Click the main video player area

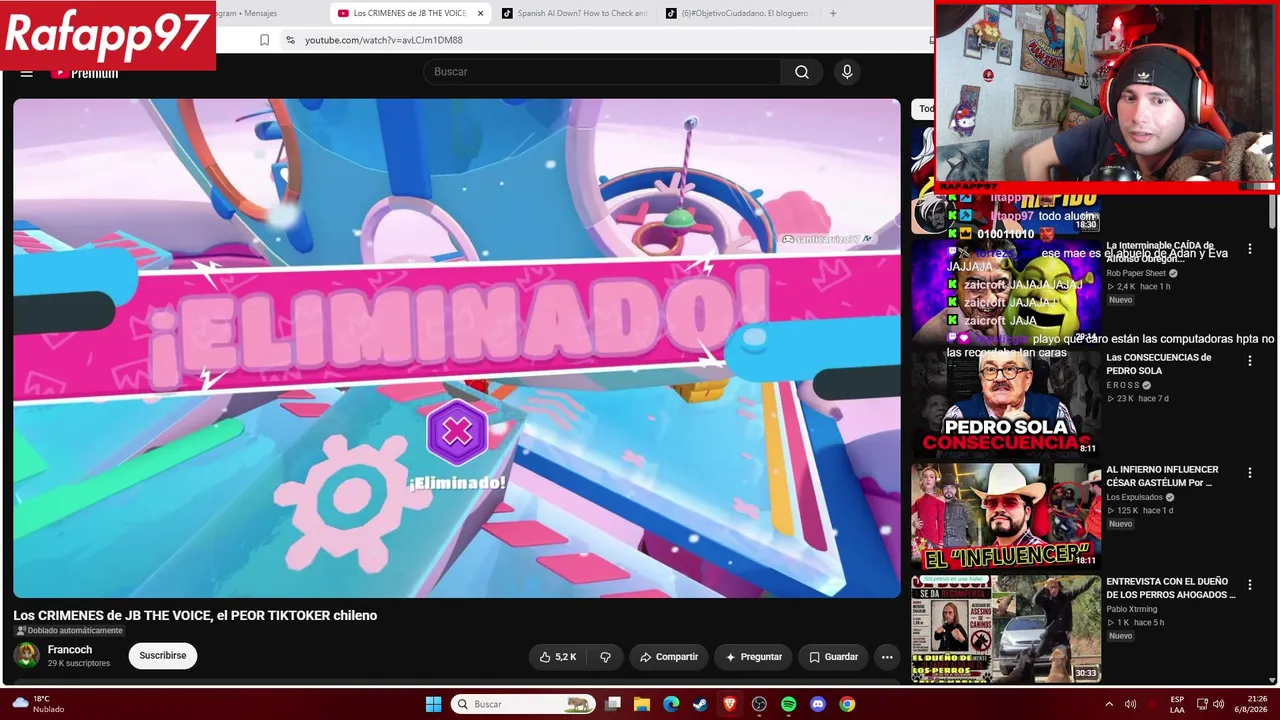point(457,348)
